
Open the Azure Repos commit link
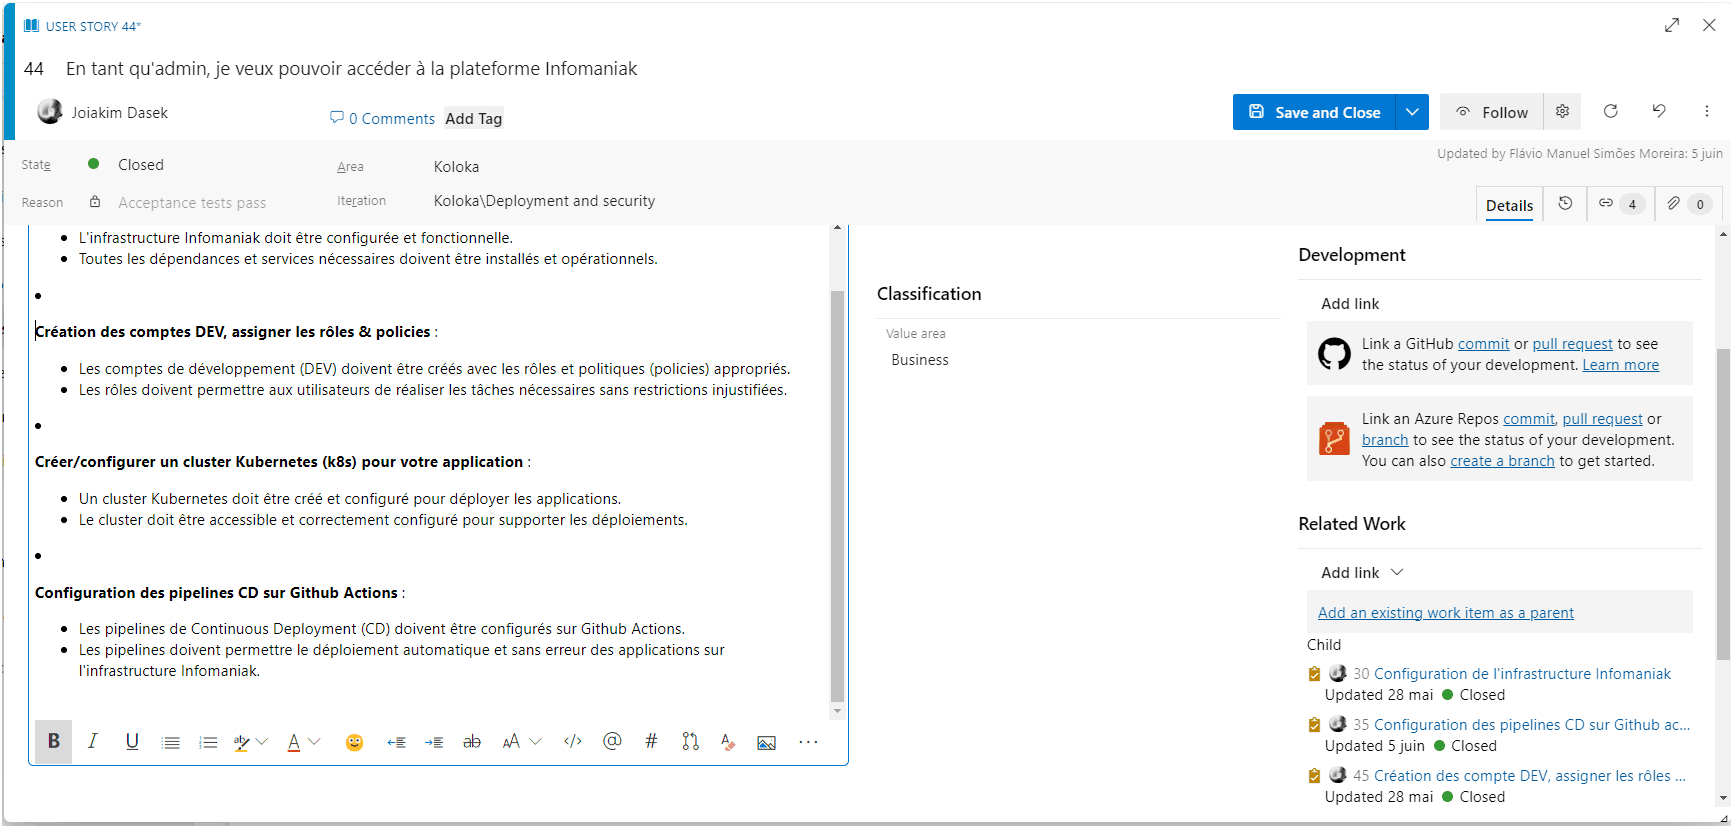tap(1529, 419)
